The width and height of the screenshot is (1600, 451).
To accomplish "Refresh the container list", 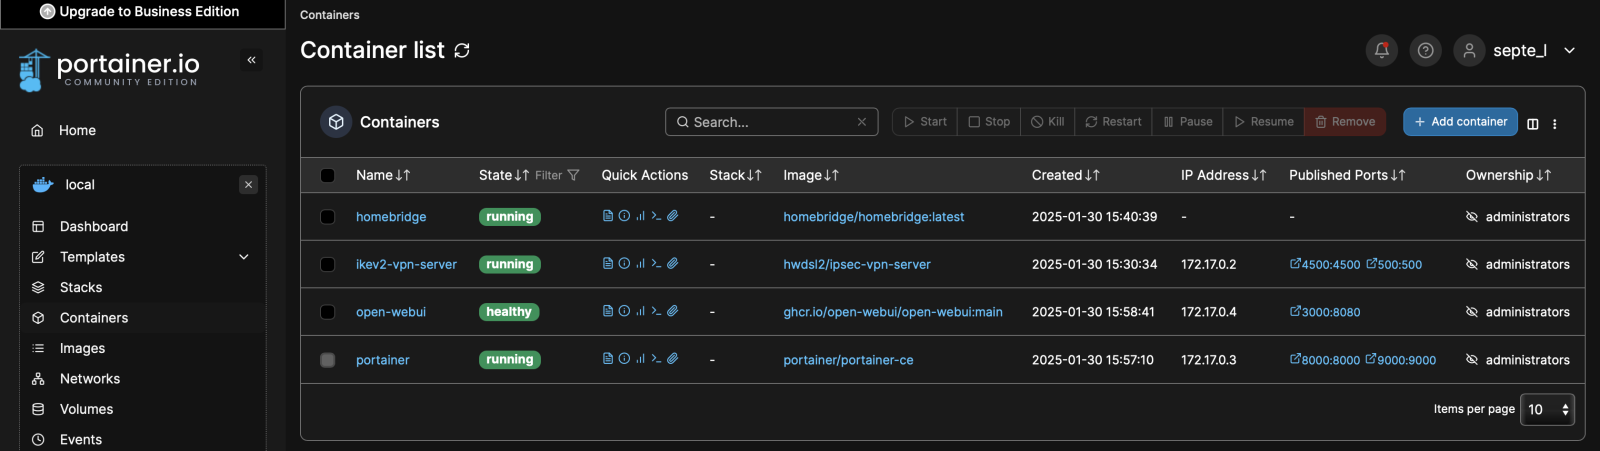I will click(x=462, y=51).
